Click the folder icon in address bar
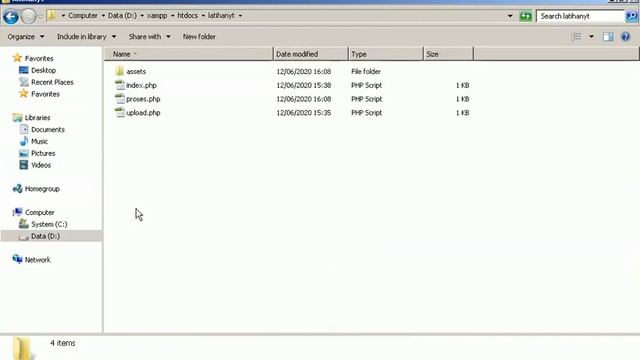 52,16
